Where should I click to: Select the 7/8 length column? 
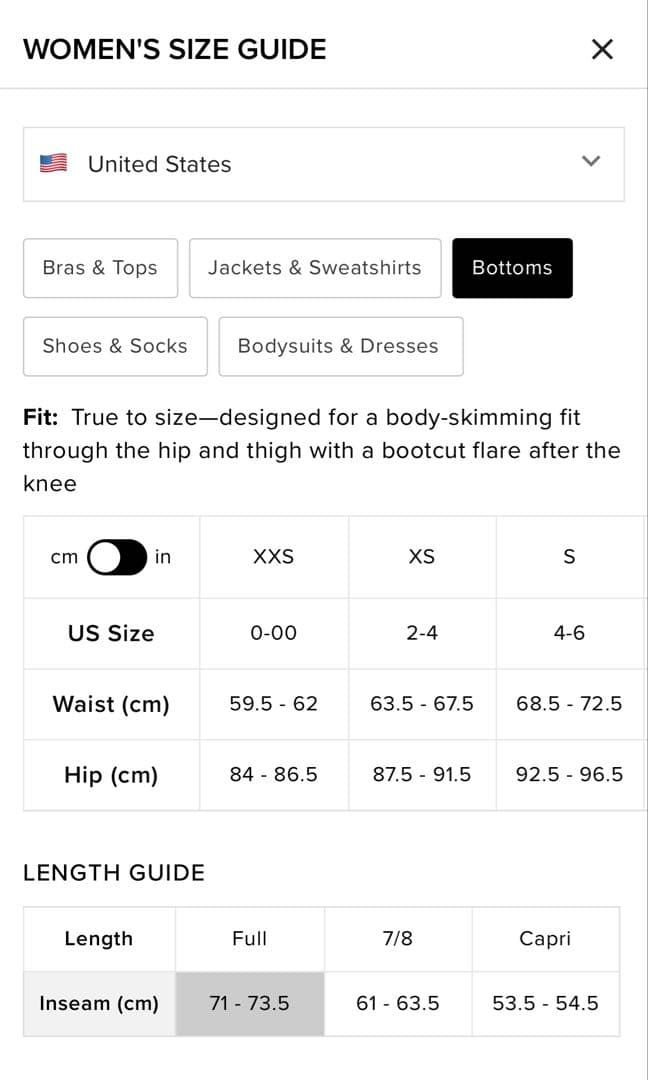click(x=397, y=939)
